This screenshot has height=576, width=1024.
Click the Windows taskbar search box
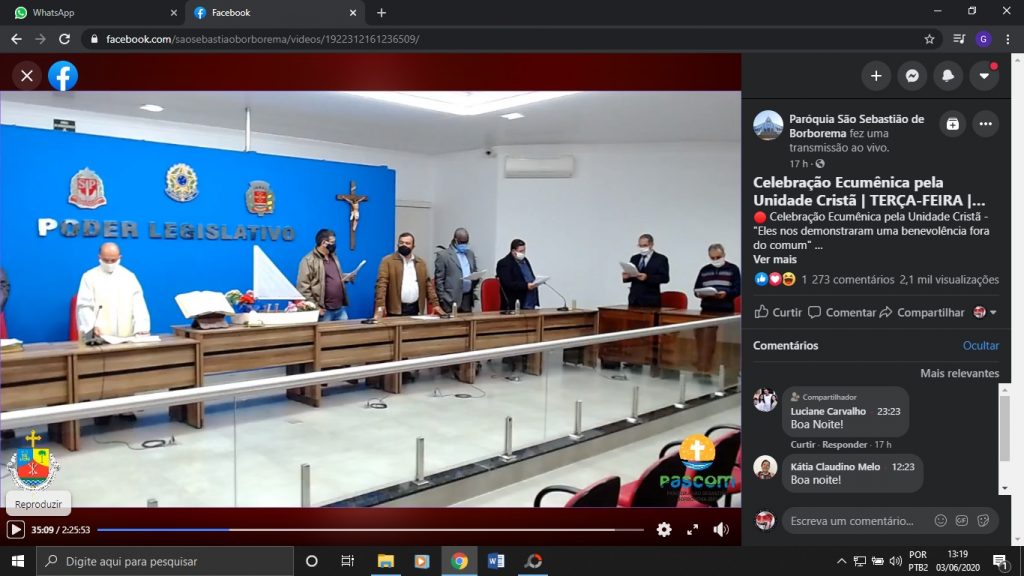pos(165,561)
